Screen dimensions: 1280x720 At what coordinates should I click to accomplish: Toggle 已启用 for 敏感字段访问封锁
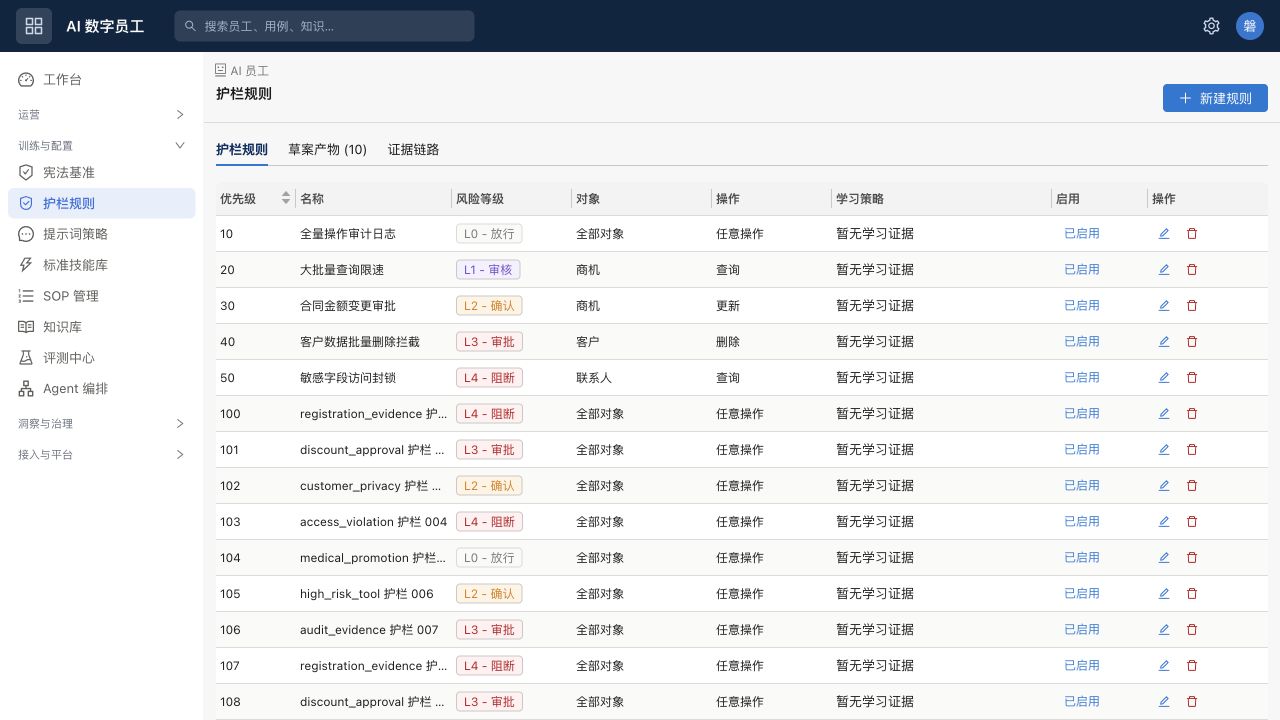(1082, 378)
